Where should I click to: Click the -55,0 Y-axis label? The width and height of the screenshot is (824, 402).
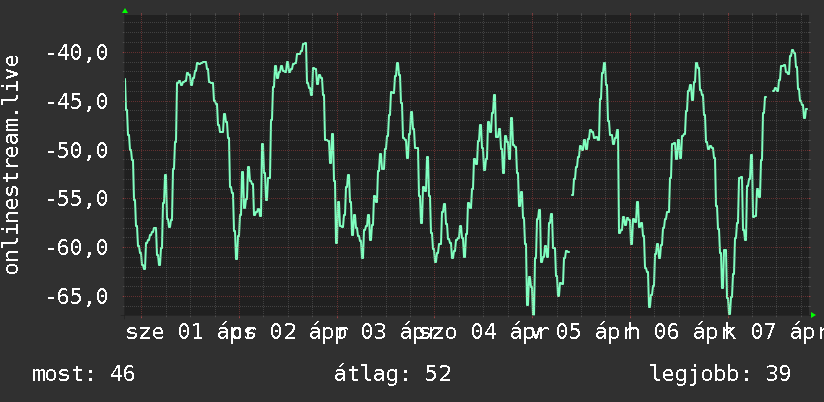pyautogui.click(x=77, y=199)
